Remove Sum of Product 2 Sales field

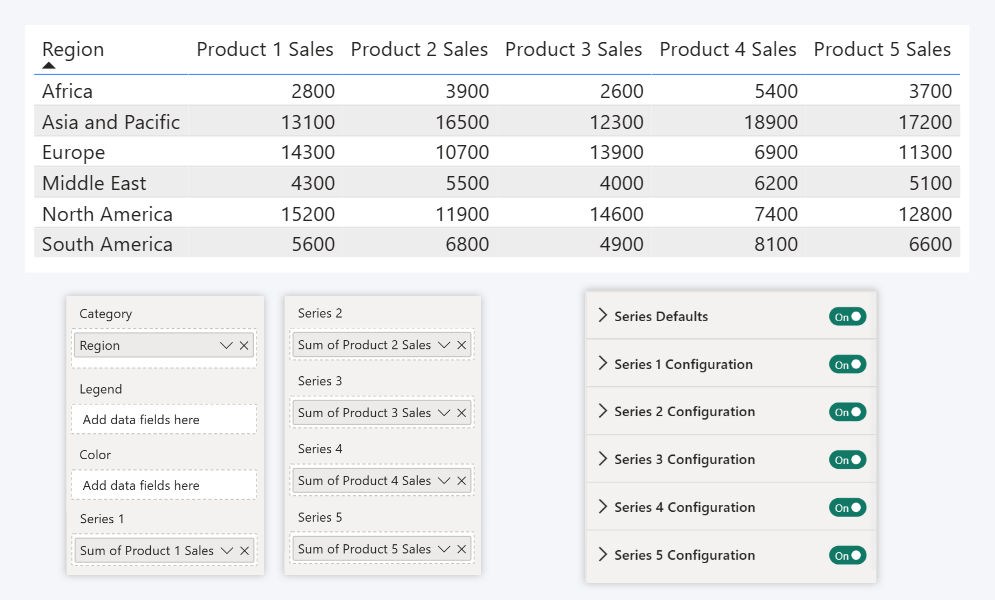(461, 345)
